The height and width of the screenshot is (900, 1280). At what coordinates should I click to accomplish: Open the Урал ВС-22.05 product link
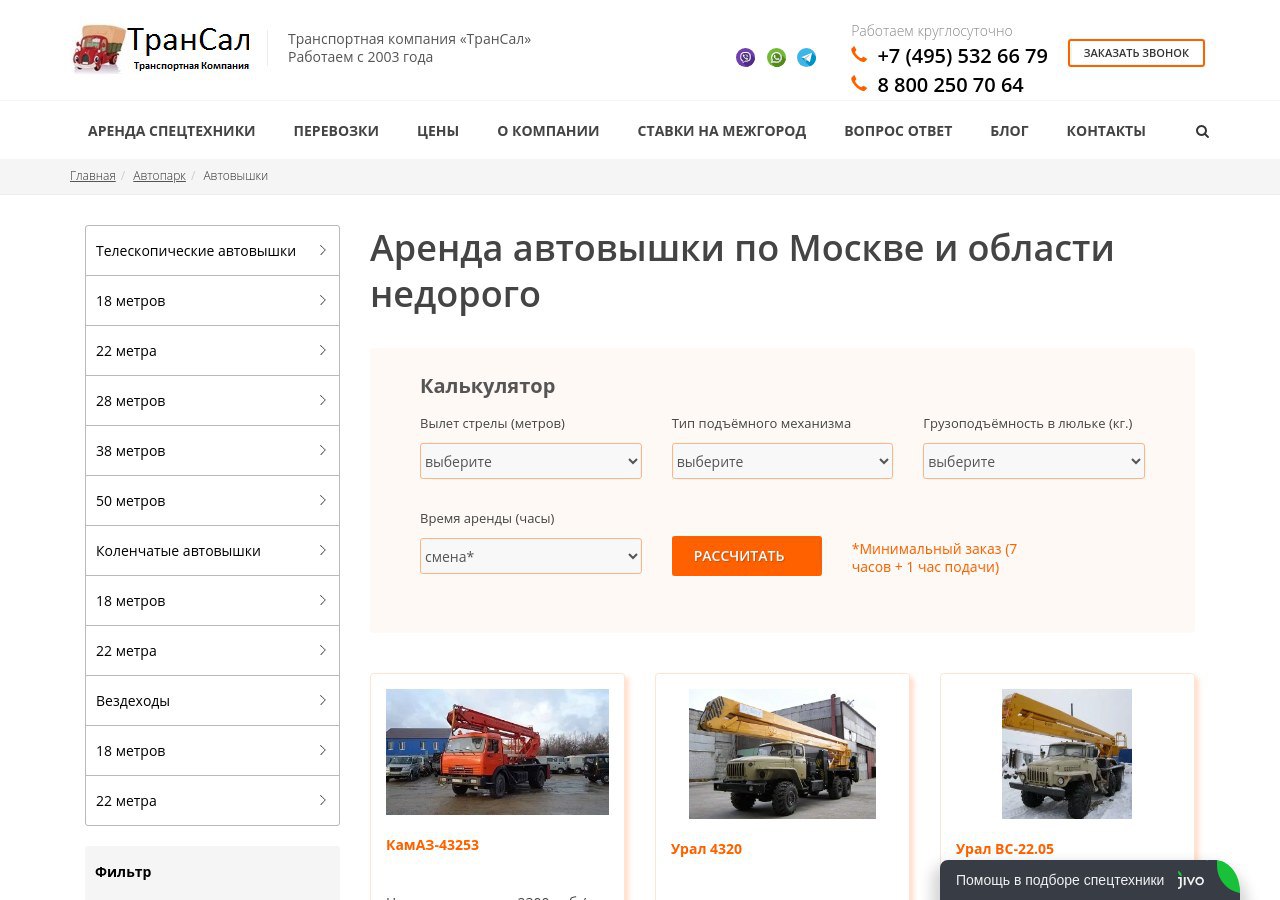[x=1005, y=849]
